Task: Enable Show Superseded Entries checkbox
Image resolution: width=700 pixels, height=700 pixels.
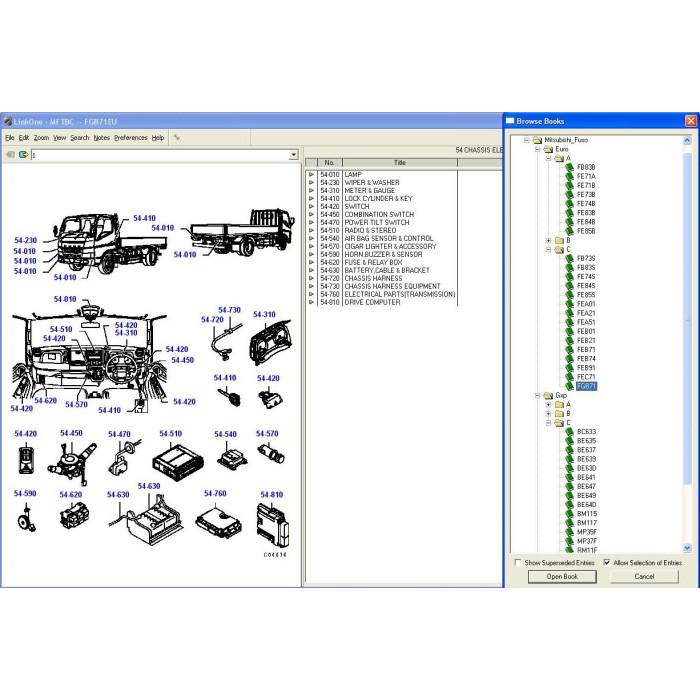Action: pos(518,562)
